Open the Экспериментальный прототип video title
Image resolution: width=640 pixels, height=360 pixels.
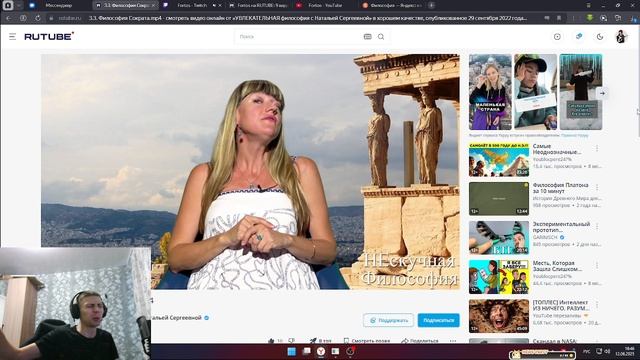point(561,227)
